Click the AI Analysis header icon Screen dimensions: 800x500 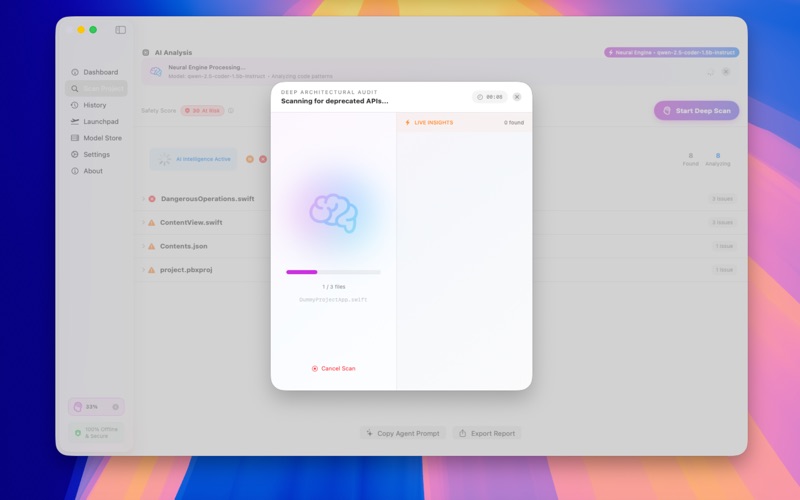(x=146, y=53)
